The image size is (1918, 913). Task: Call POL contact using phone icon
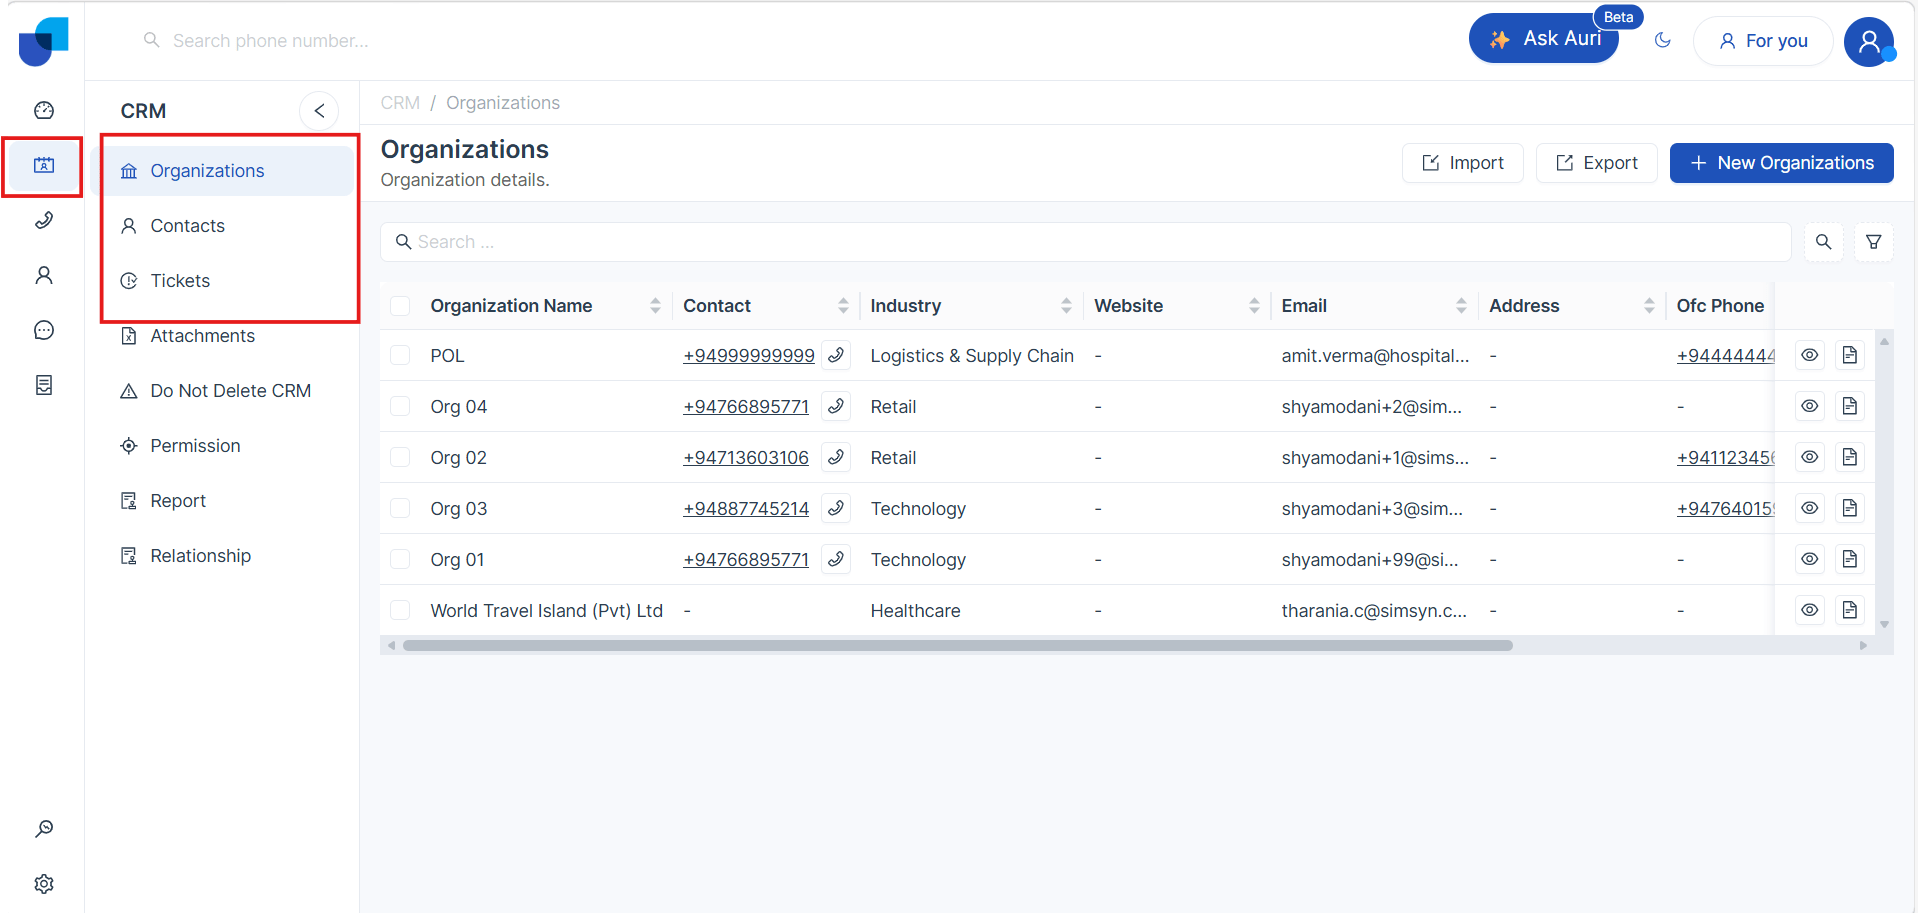[836, 355]
